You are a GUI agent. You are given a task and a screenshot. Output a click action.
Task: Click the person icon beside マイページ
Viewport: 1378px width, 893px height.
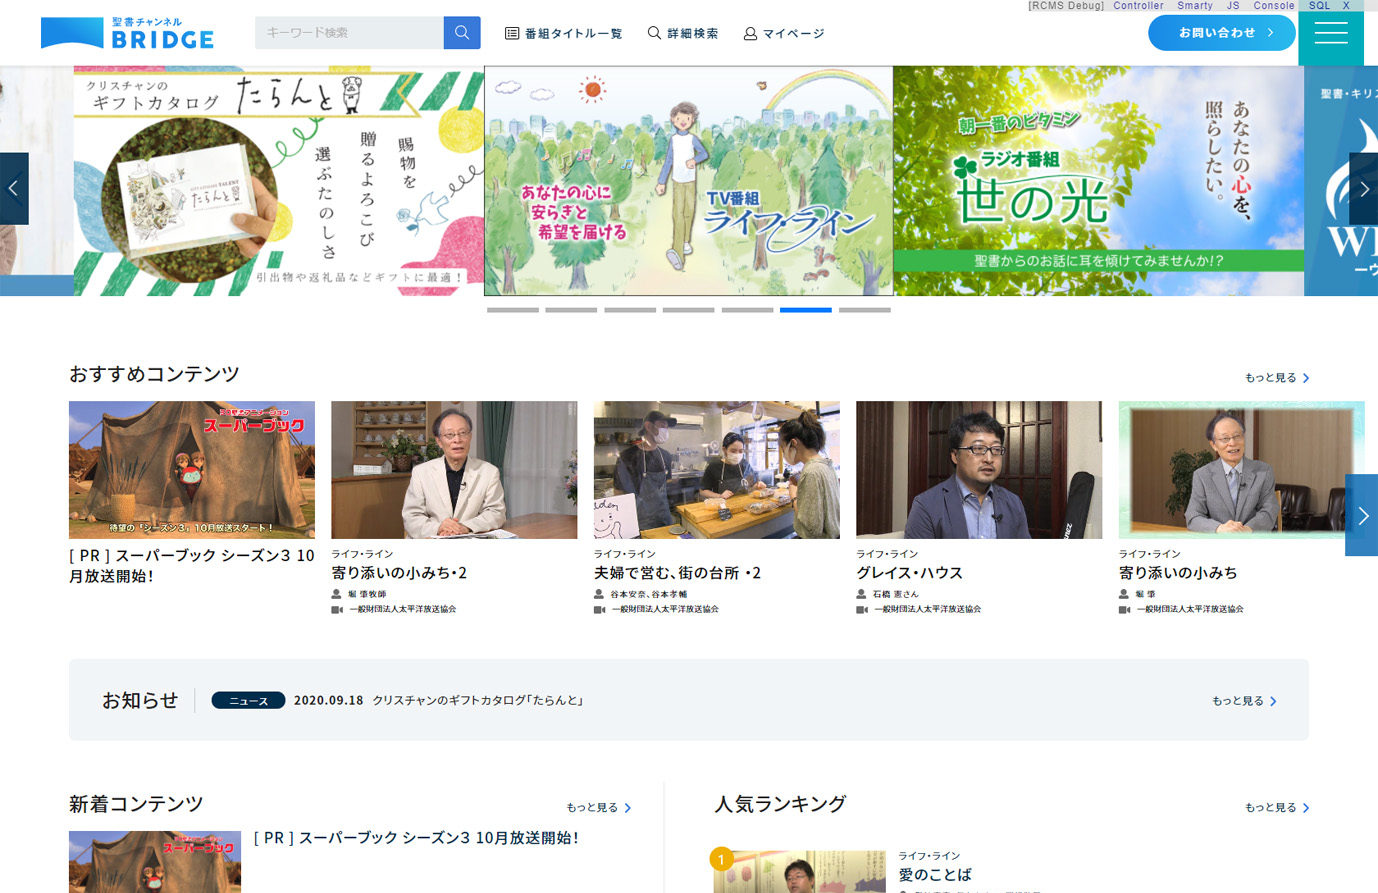[x=749, y=33]
